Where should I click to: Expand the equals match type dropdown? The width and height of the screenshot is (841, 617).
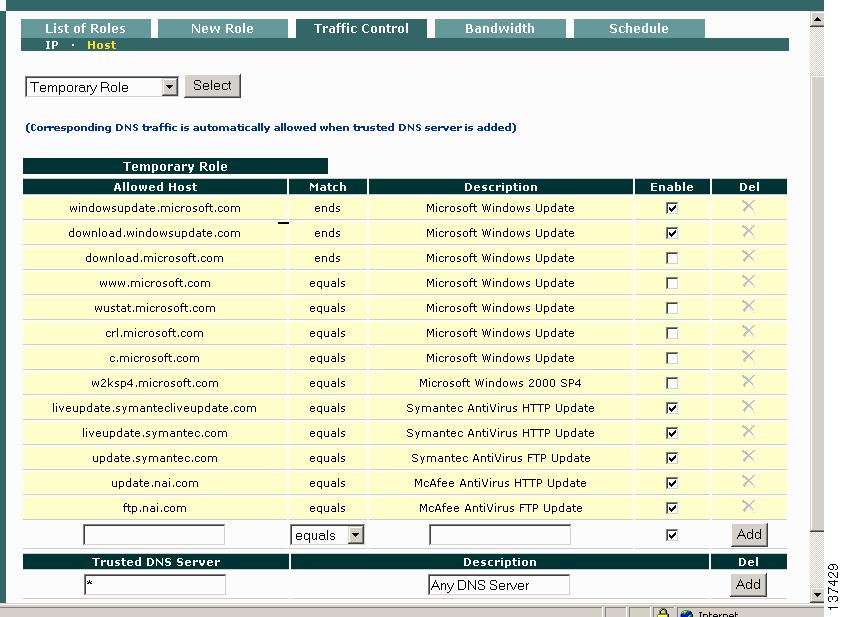coord(355,535)
